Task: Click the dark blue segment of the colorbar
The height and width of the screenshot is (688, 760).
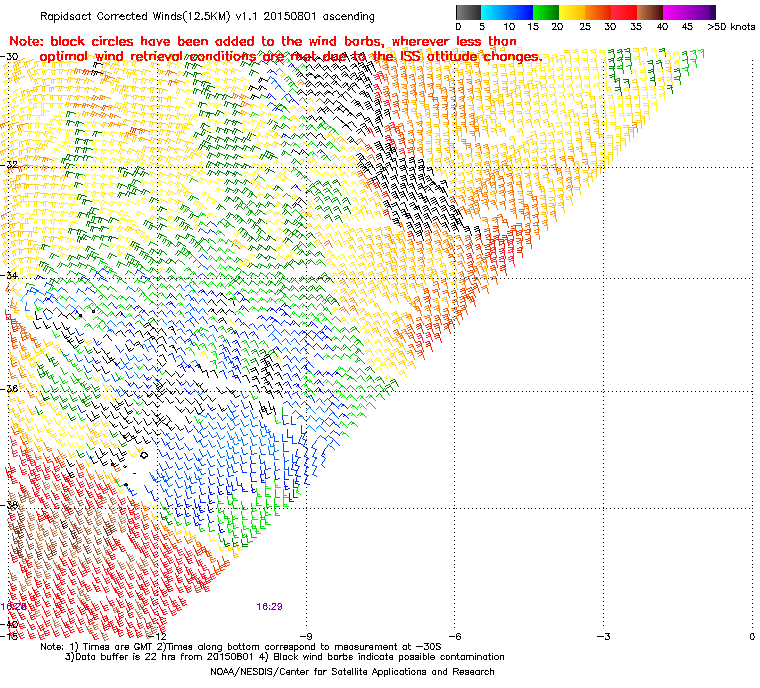Action: (x=520, y=12)
